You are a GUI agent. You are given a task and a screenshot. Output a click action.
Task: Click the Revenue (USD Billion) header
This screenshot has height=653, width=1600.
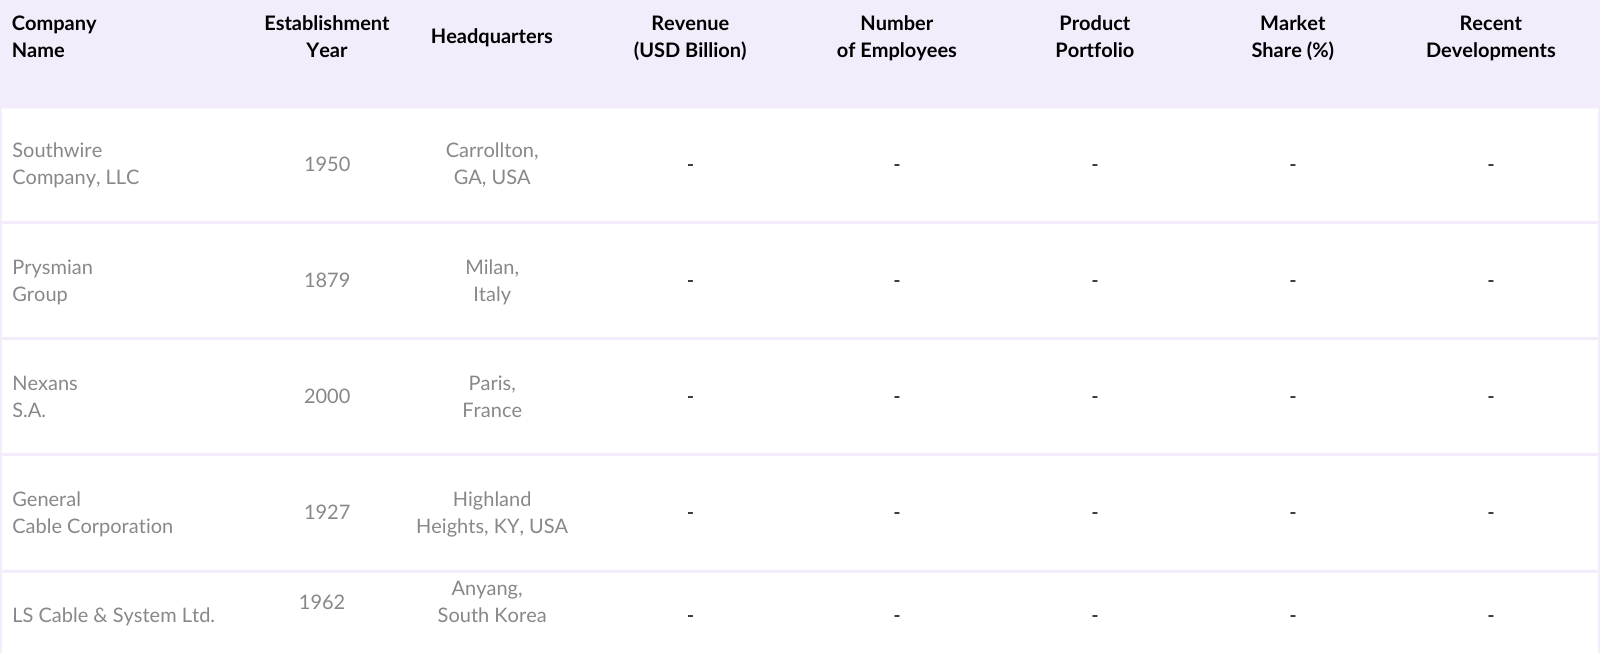(x=689, y=37)
